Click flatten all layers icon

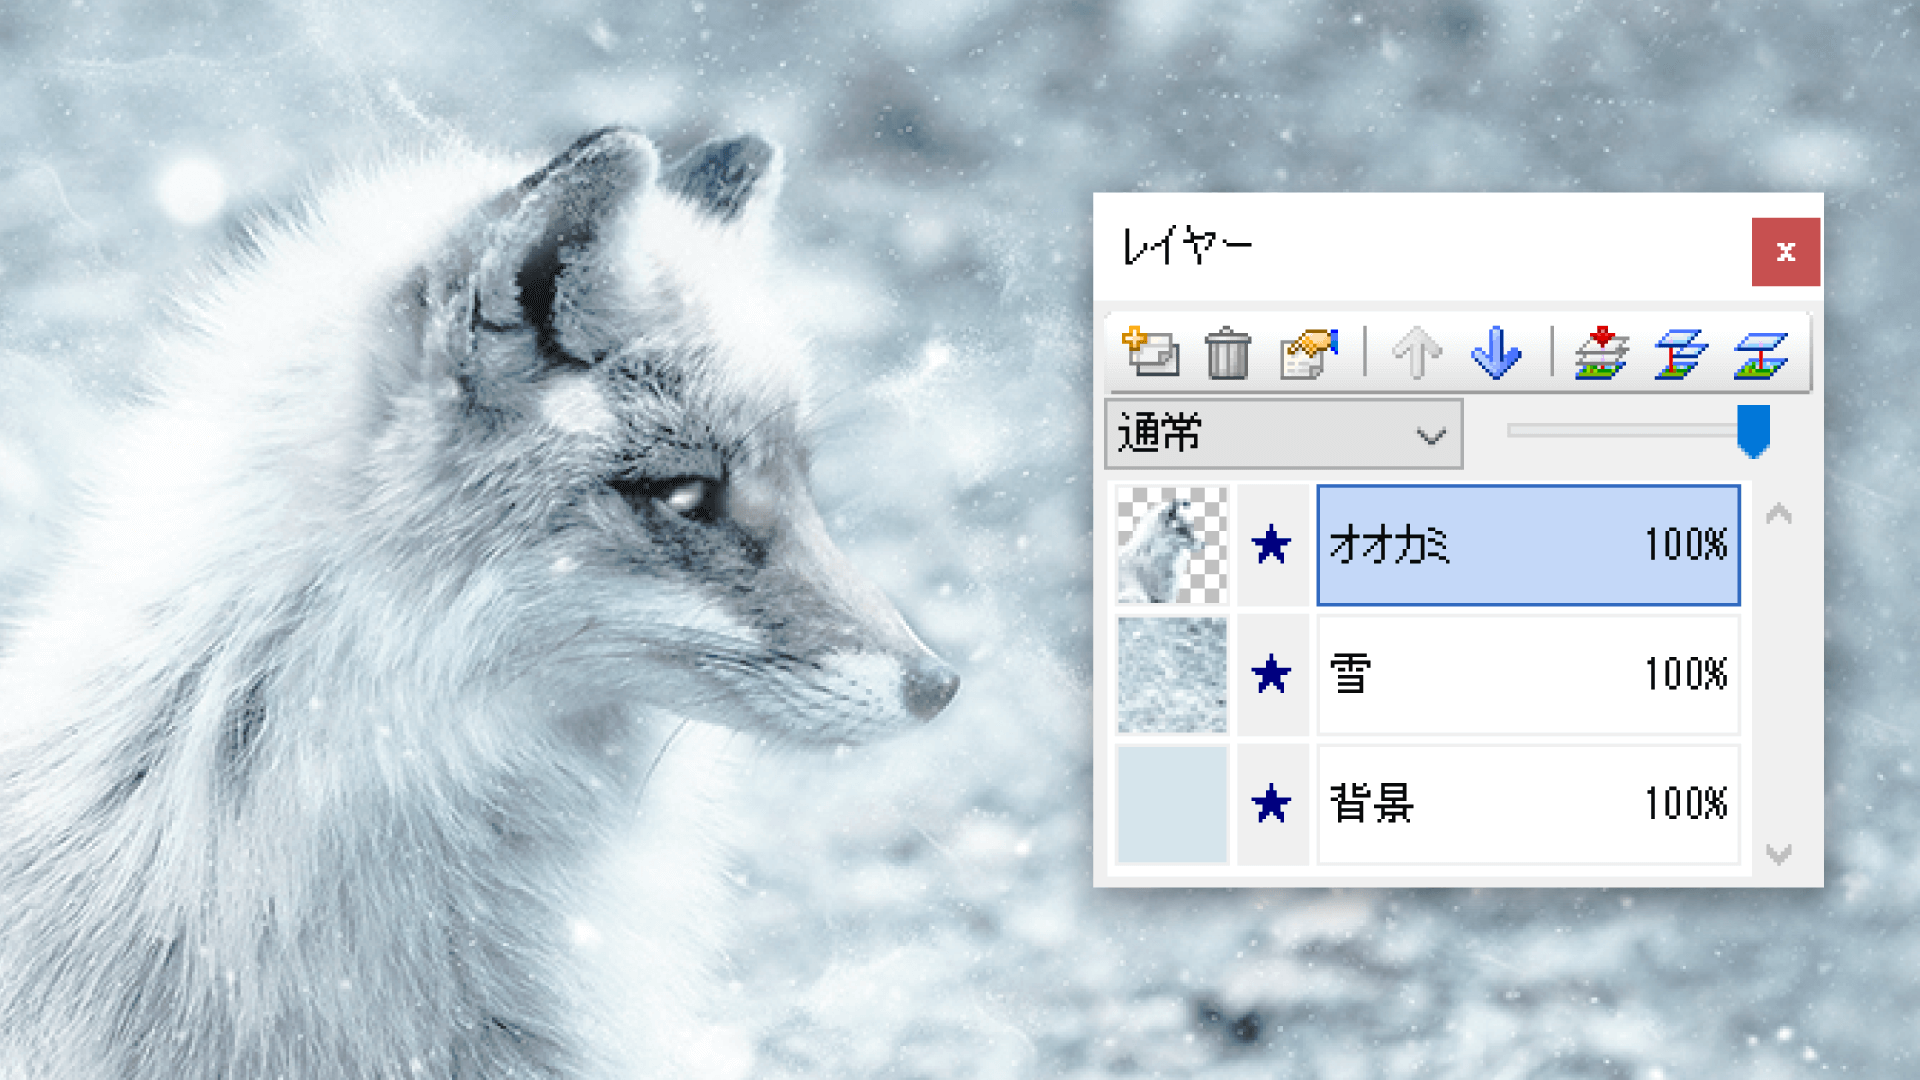coord(1760,353)
